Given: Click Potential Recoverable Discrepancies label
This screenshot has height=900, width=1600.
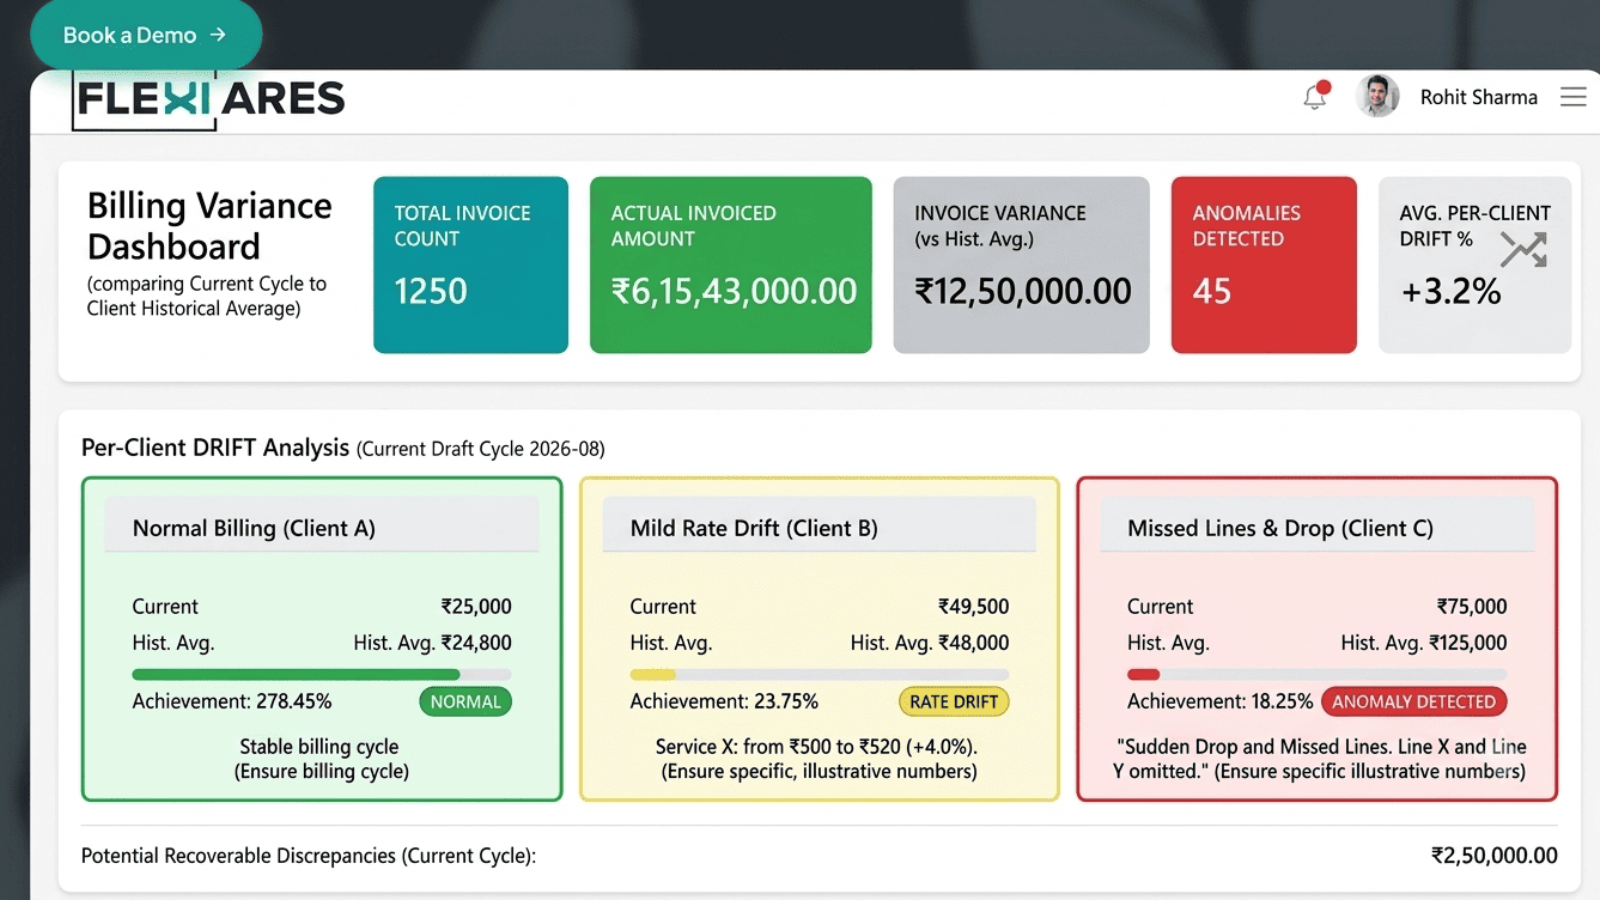Looking at the screenshot, I should [x=308, y=856].
